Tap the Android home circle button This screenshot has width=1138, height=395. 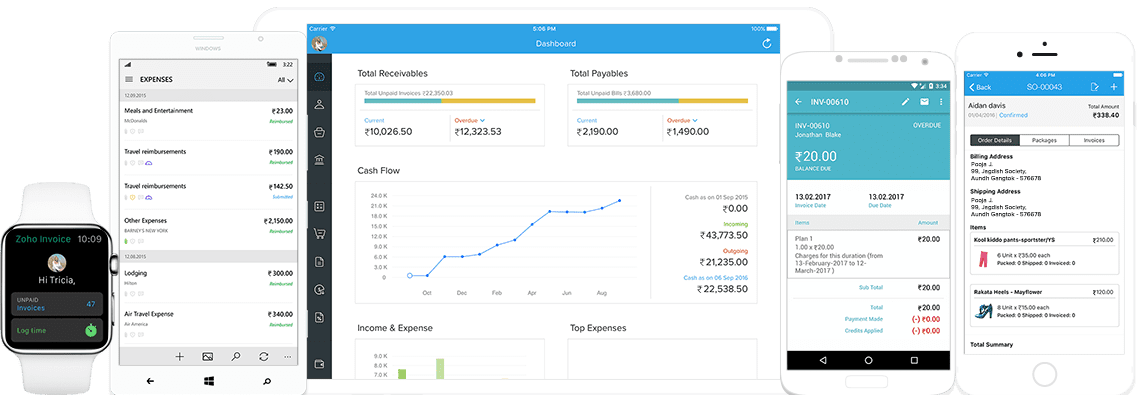coord(868,360)
